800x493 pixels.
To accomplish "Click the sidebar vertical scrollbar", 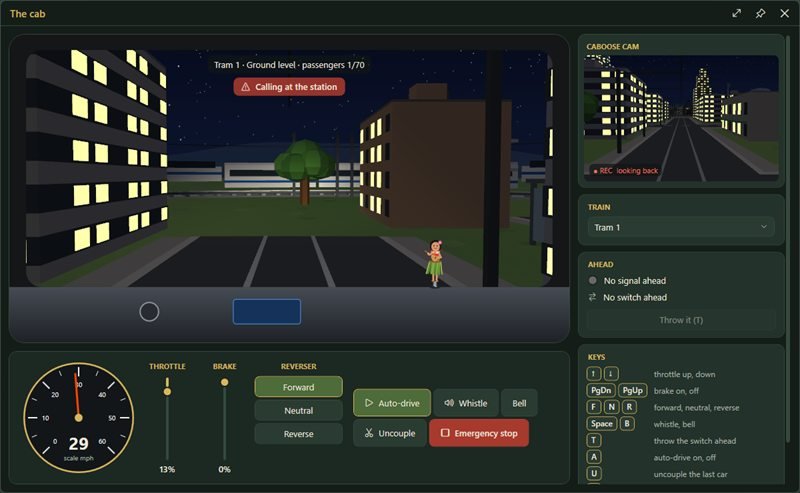I will (790, 240).
